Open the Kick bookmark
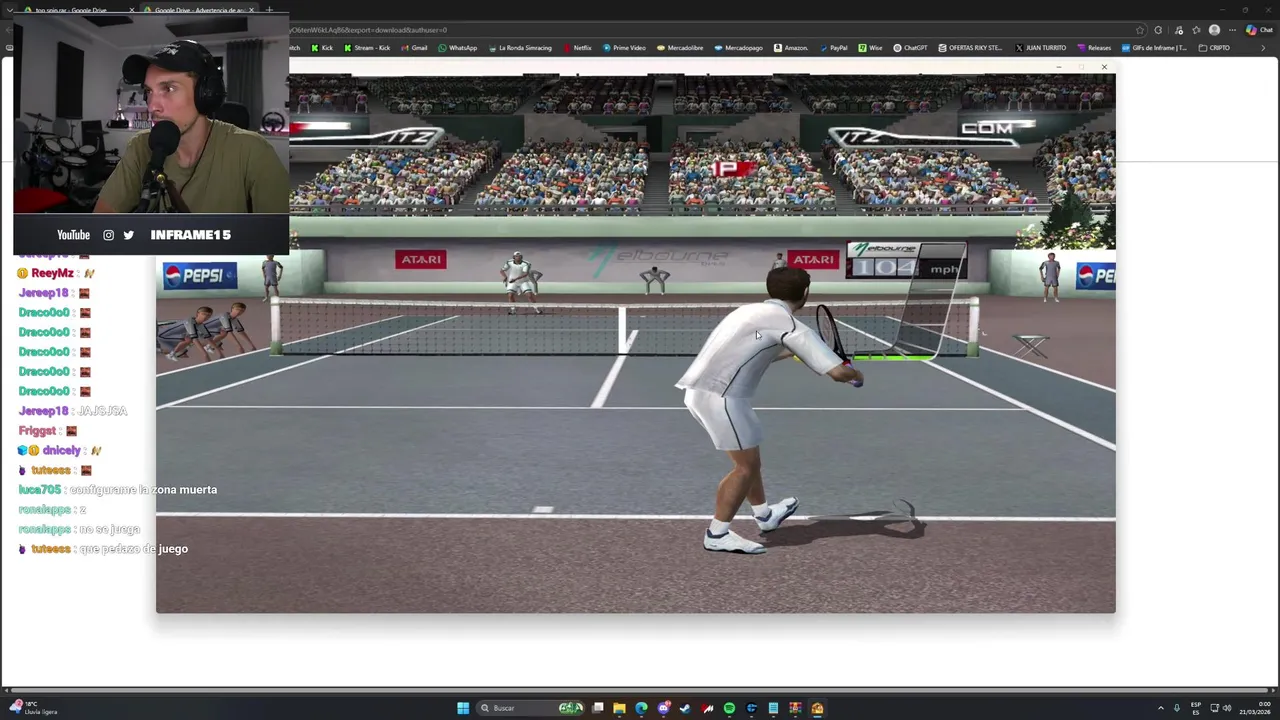Screen dimensions: 1280x720 click(322, 48)
